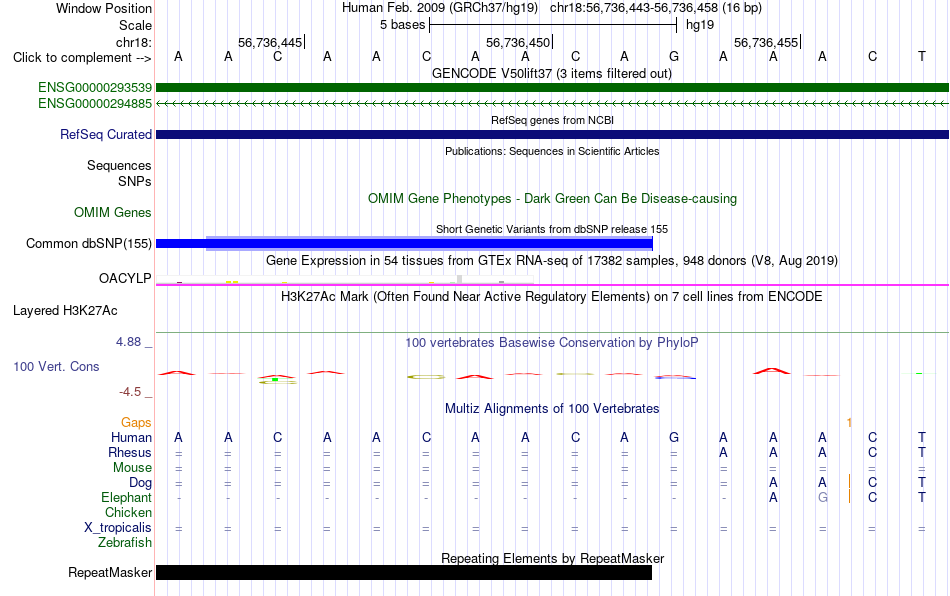
Task: Click the Zebrafish alignment row label
Action: pyautogui.click(x=125, y=543)
